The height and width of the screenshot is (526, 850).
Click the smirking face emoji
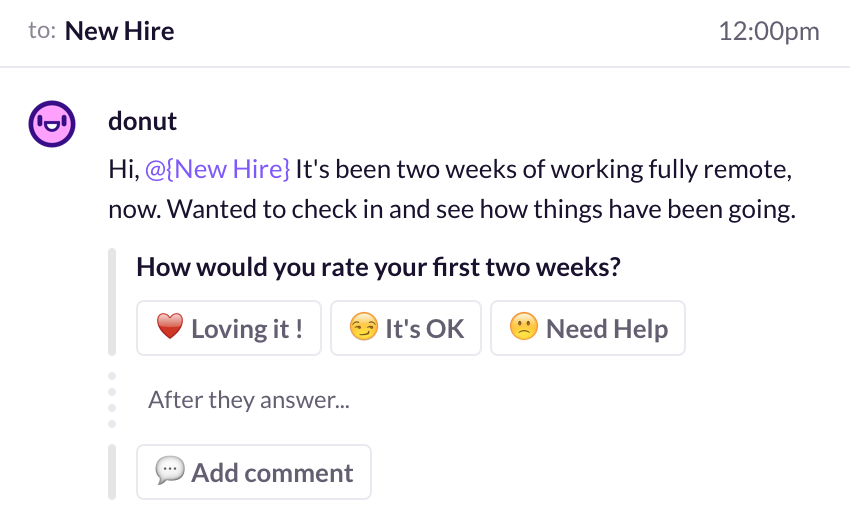[363, 328]
